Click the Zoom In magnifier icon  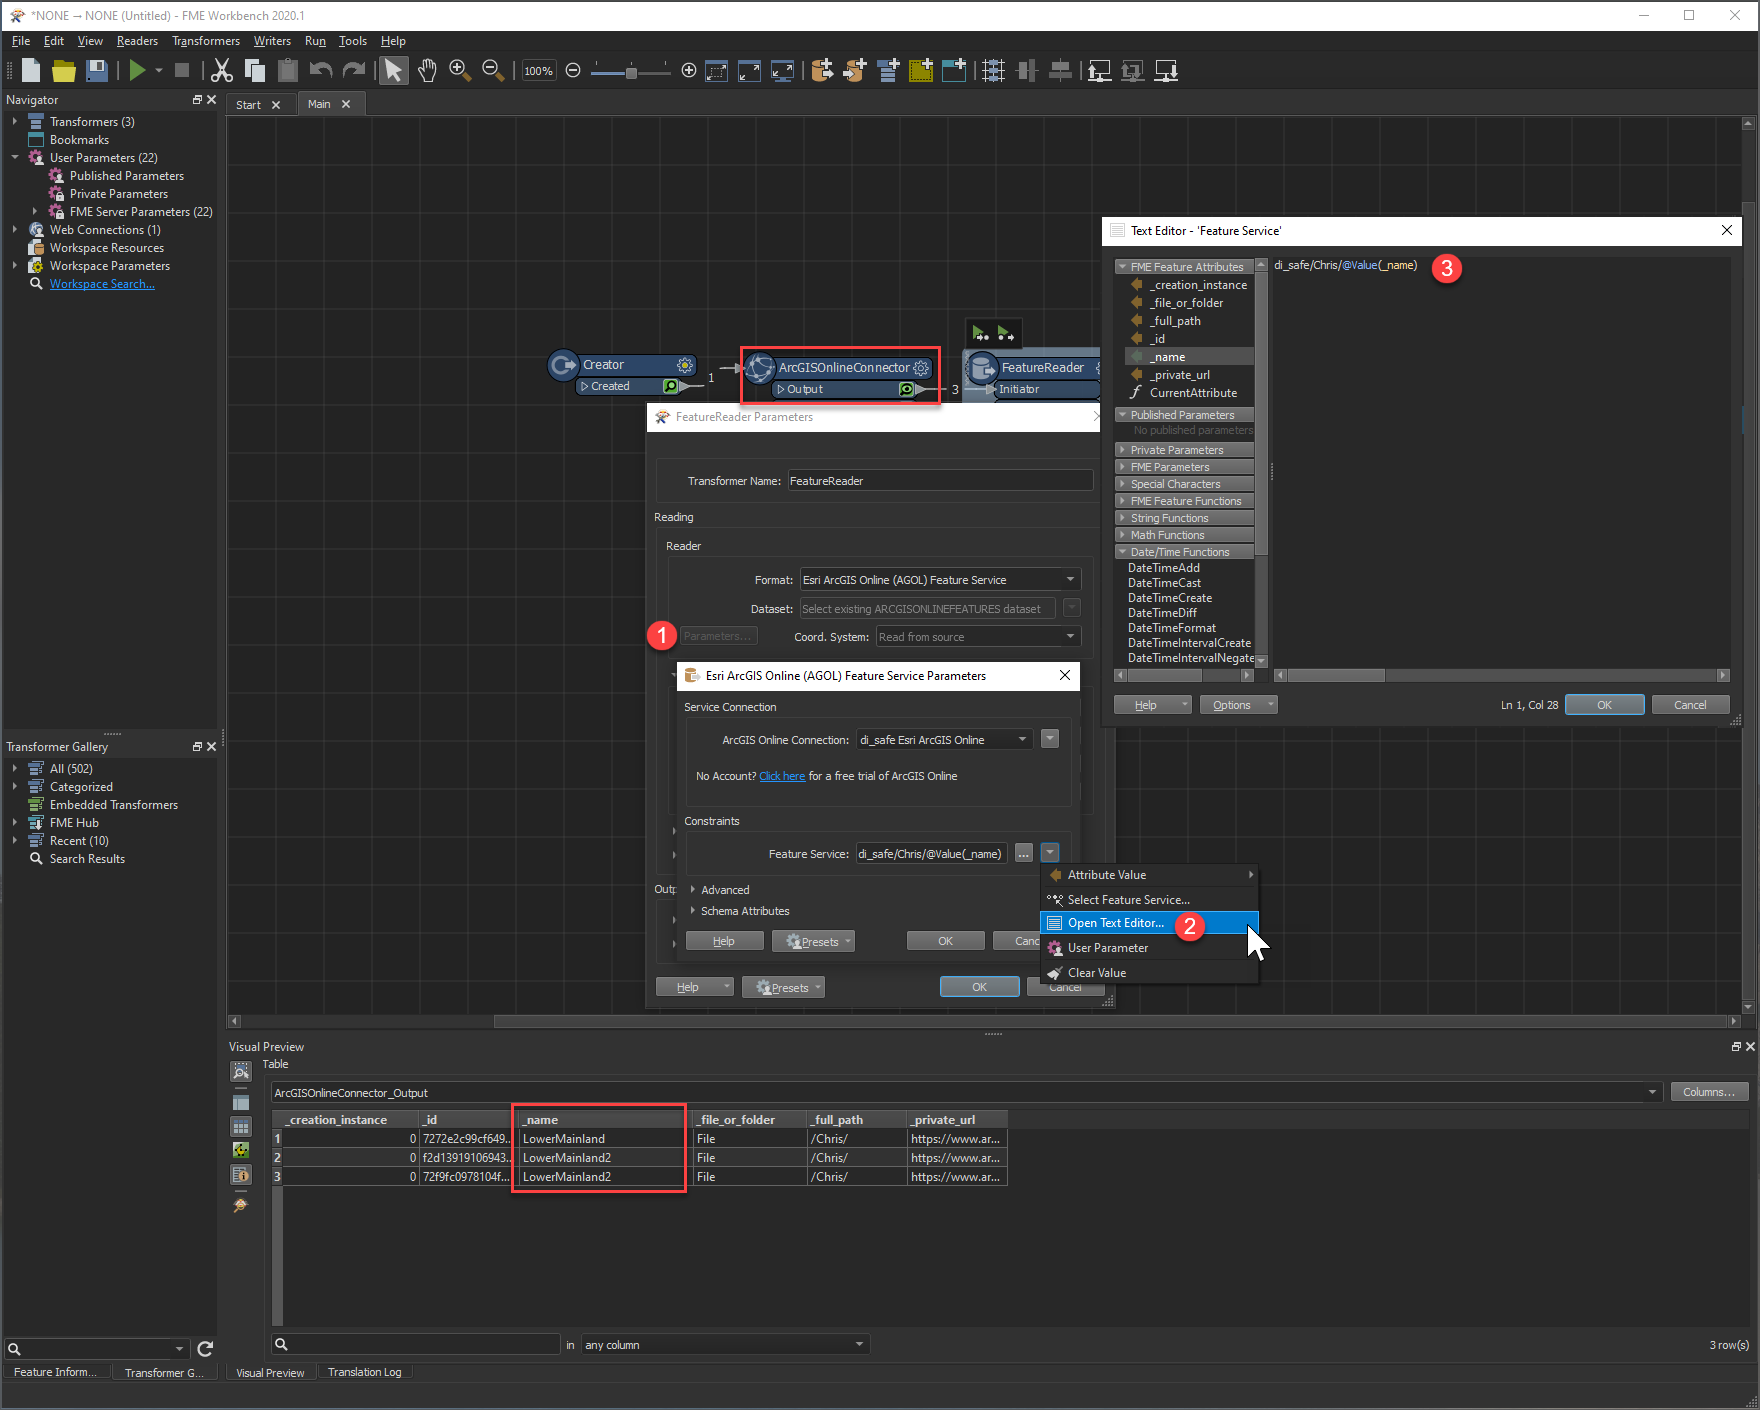click(460, 70)
